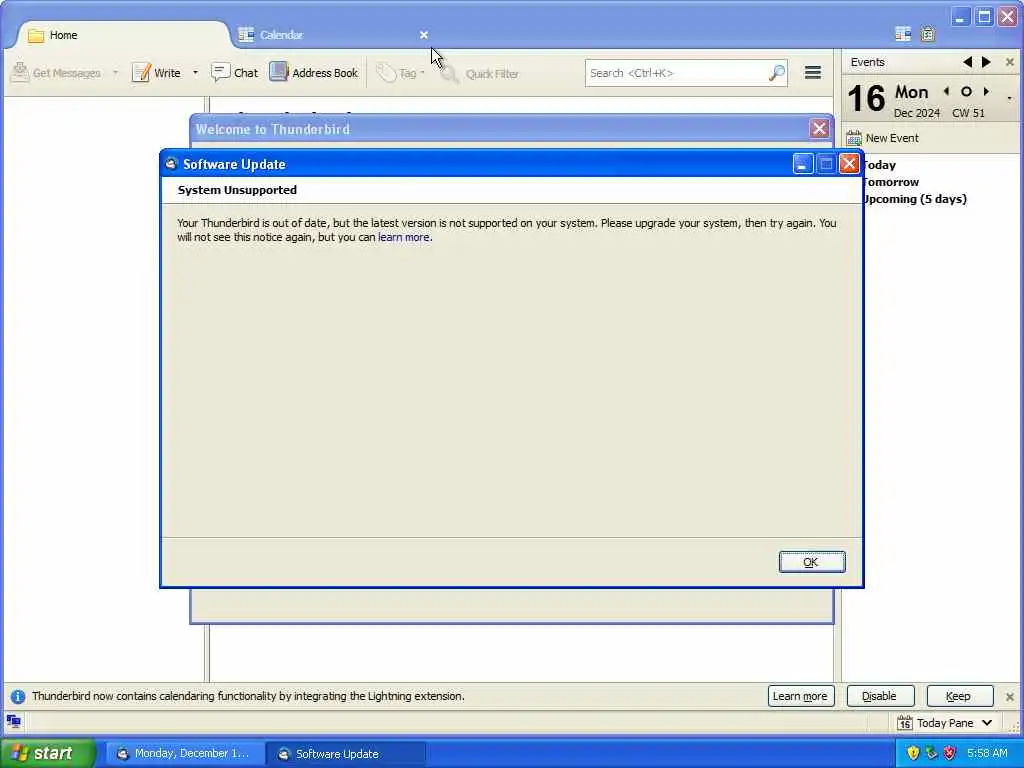
Task: Select the Software Update taskbar item
Action: point(346,754)
